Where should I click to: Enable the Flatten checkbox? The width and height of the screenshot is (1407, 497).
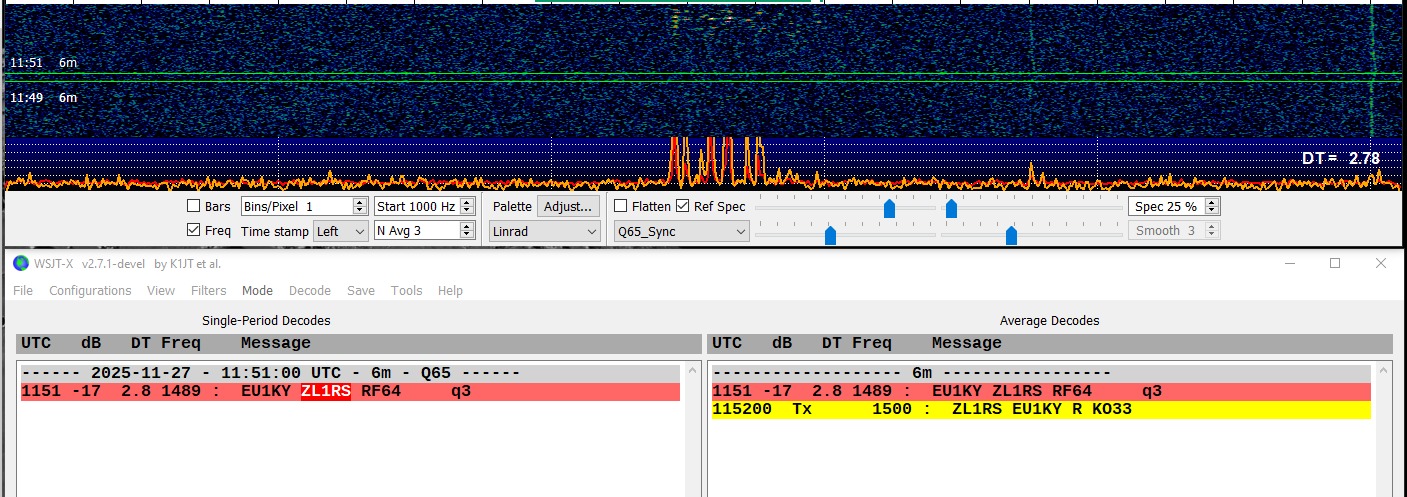click(x=621, y=207)
